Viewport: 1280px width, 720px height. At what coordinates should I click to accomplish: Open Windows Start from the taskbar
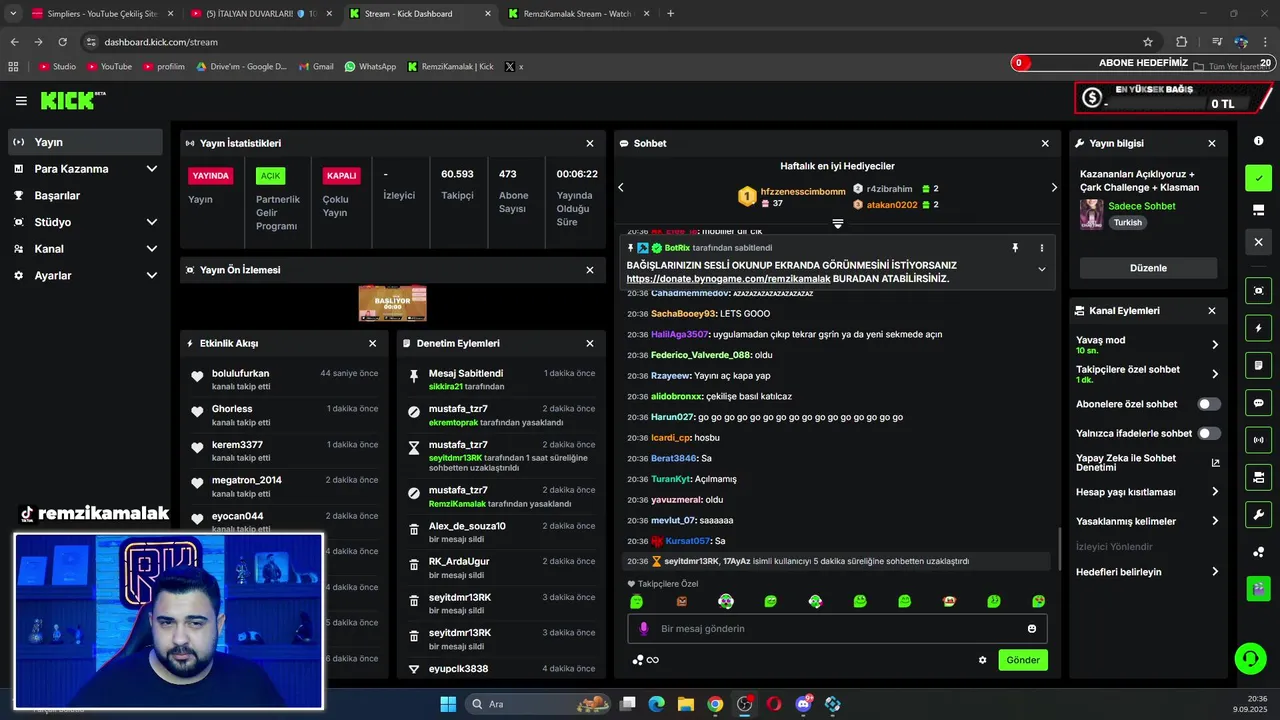tap(448, 704)
